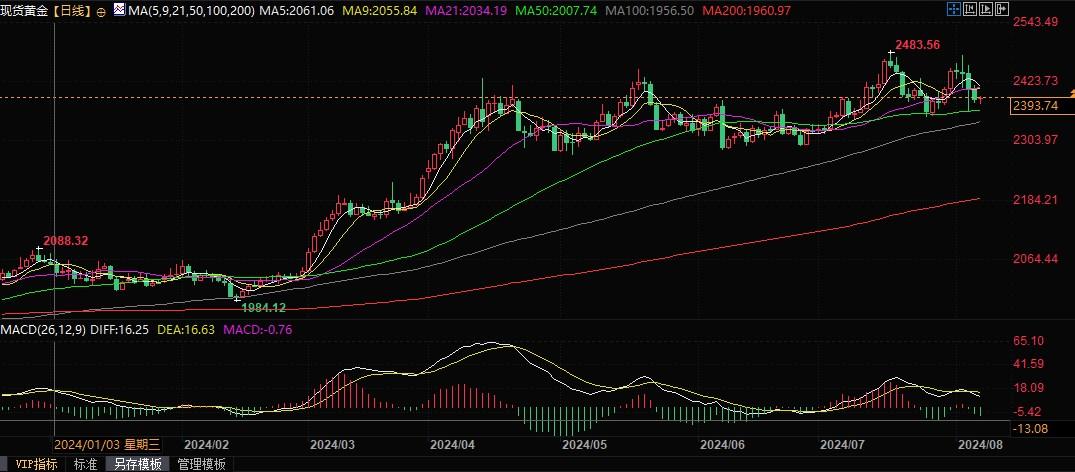This screenshot has width=1075, height=472.
Task: Click the shift-chart-right arrow icon
Action: point(1002,9)
